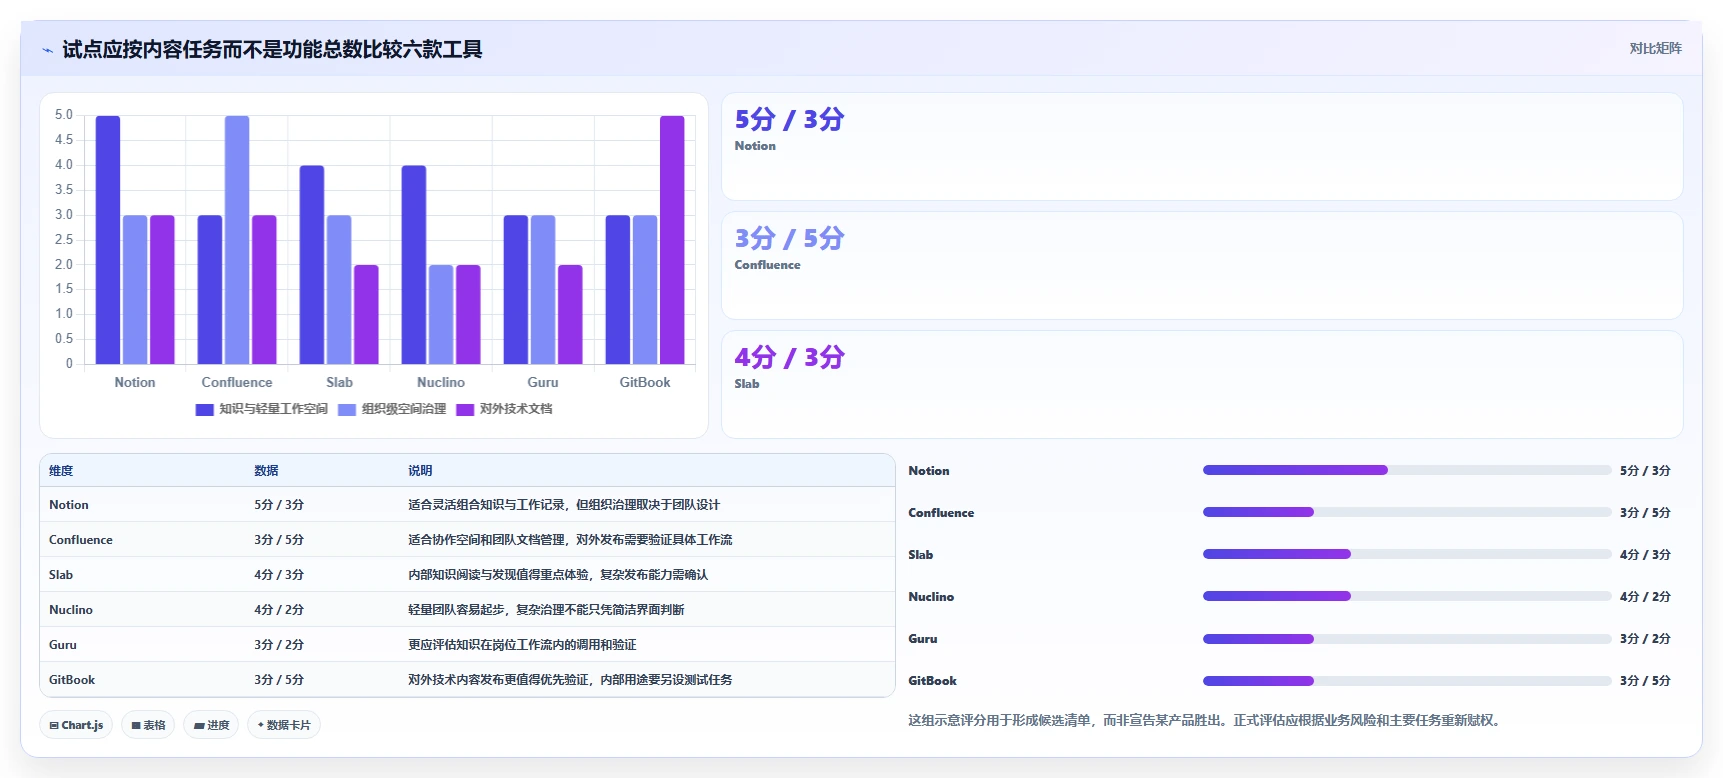The image size is (1723, 778).
Task: Click the title 试点应按内容任务而不是功能总数比较六款工具
Action: [x=272, y=49]
